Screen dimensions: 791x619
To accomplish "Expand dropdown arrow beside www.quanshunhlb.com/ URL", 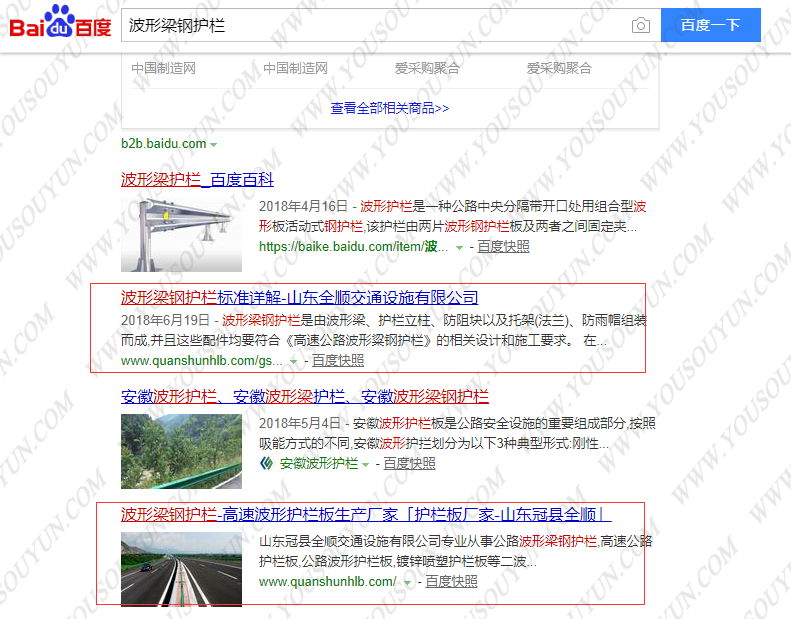I will coord(408,583).
